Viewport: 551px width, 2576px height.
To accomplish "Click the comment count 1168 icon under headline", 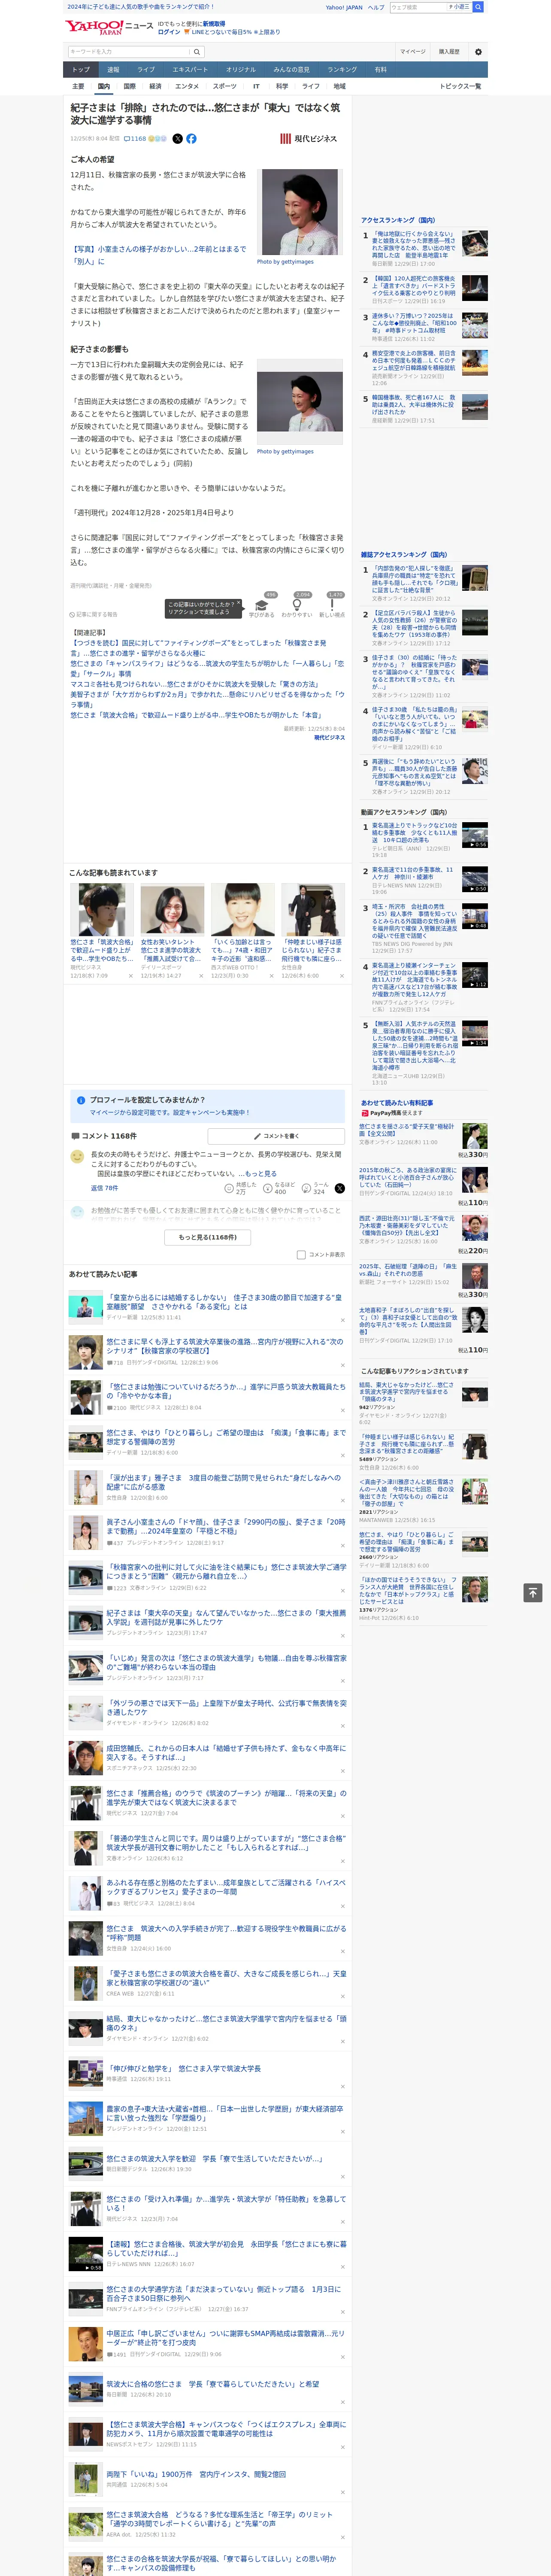I will click(136, 139).
